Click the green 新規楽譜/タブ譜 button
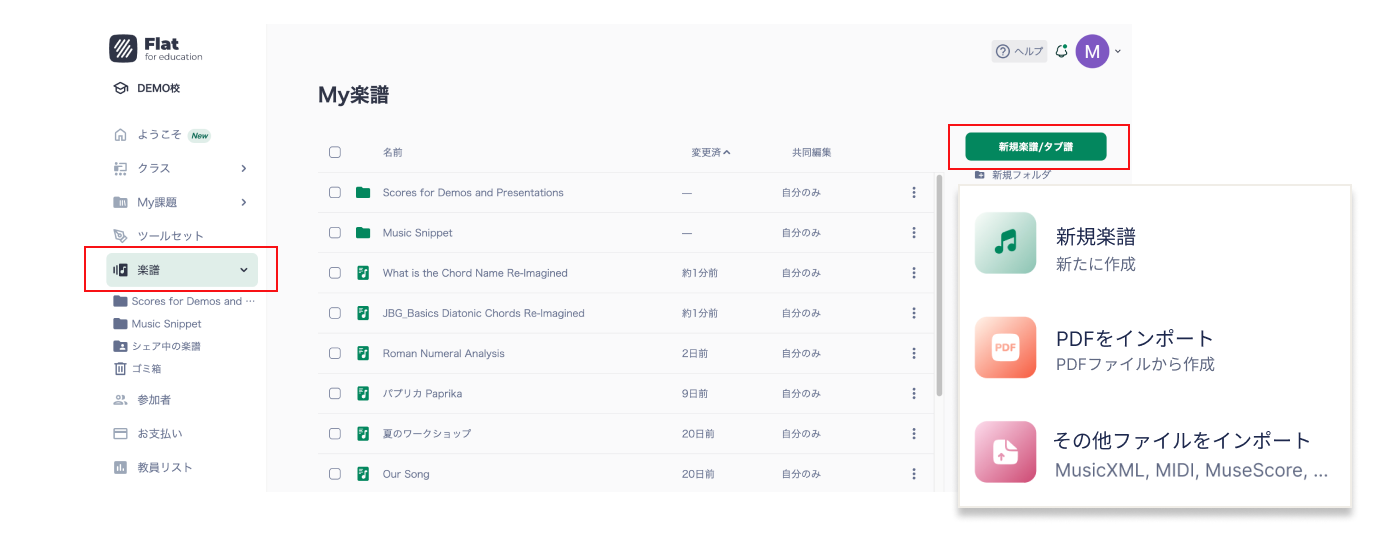The height and width of the screenshot is (560, 1400). click(x=1035, y=147)
